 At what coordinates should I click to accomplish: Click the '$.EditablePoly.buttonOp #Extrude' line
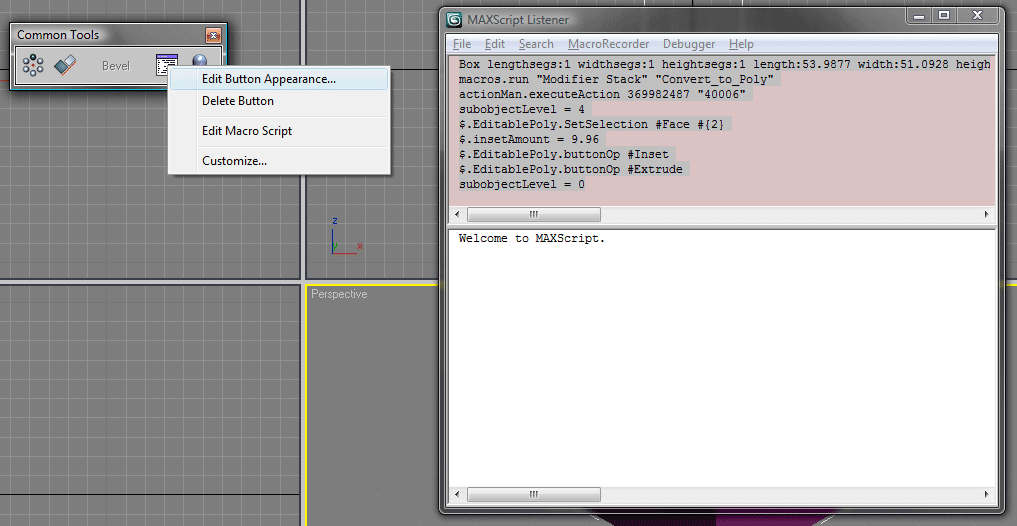pos(571,169)
